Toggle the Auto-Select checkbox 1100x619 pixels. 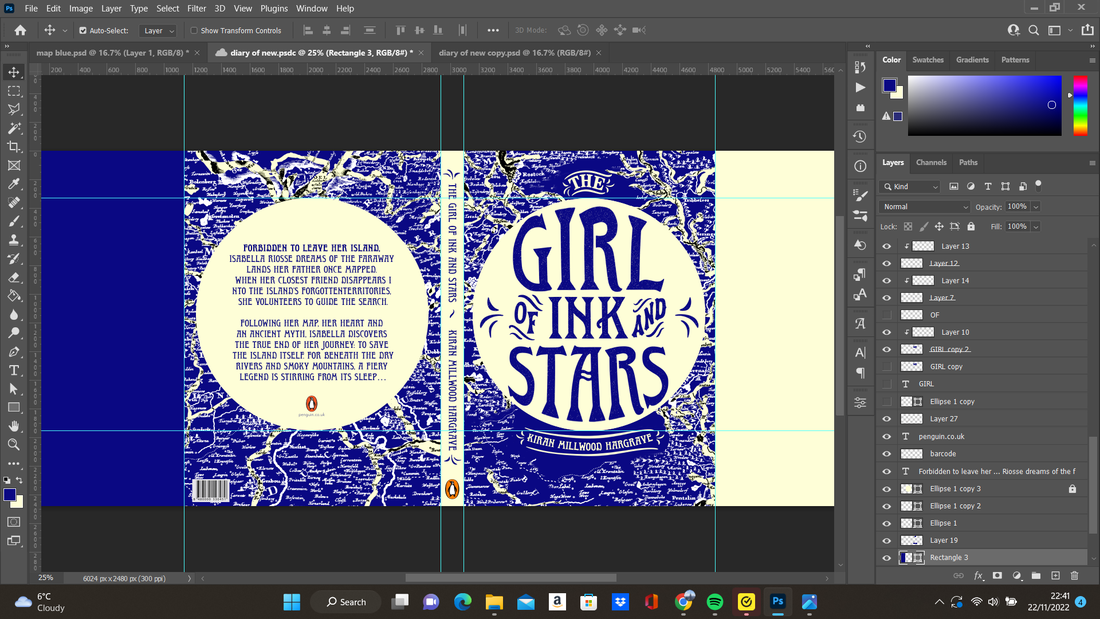(x=83, y=31)
